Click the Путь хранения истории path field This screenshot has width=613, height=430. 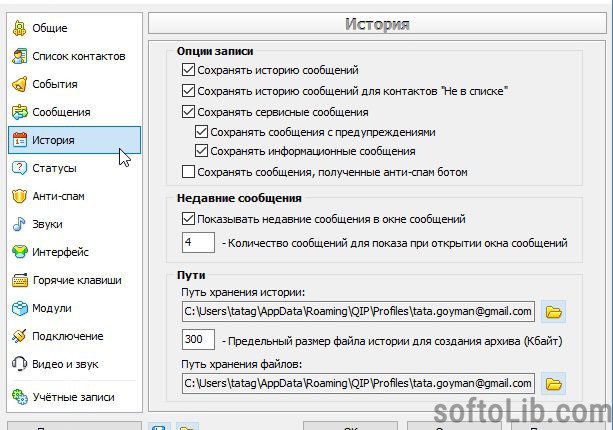(358, 312)
